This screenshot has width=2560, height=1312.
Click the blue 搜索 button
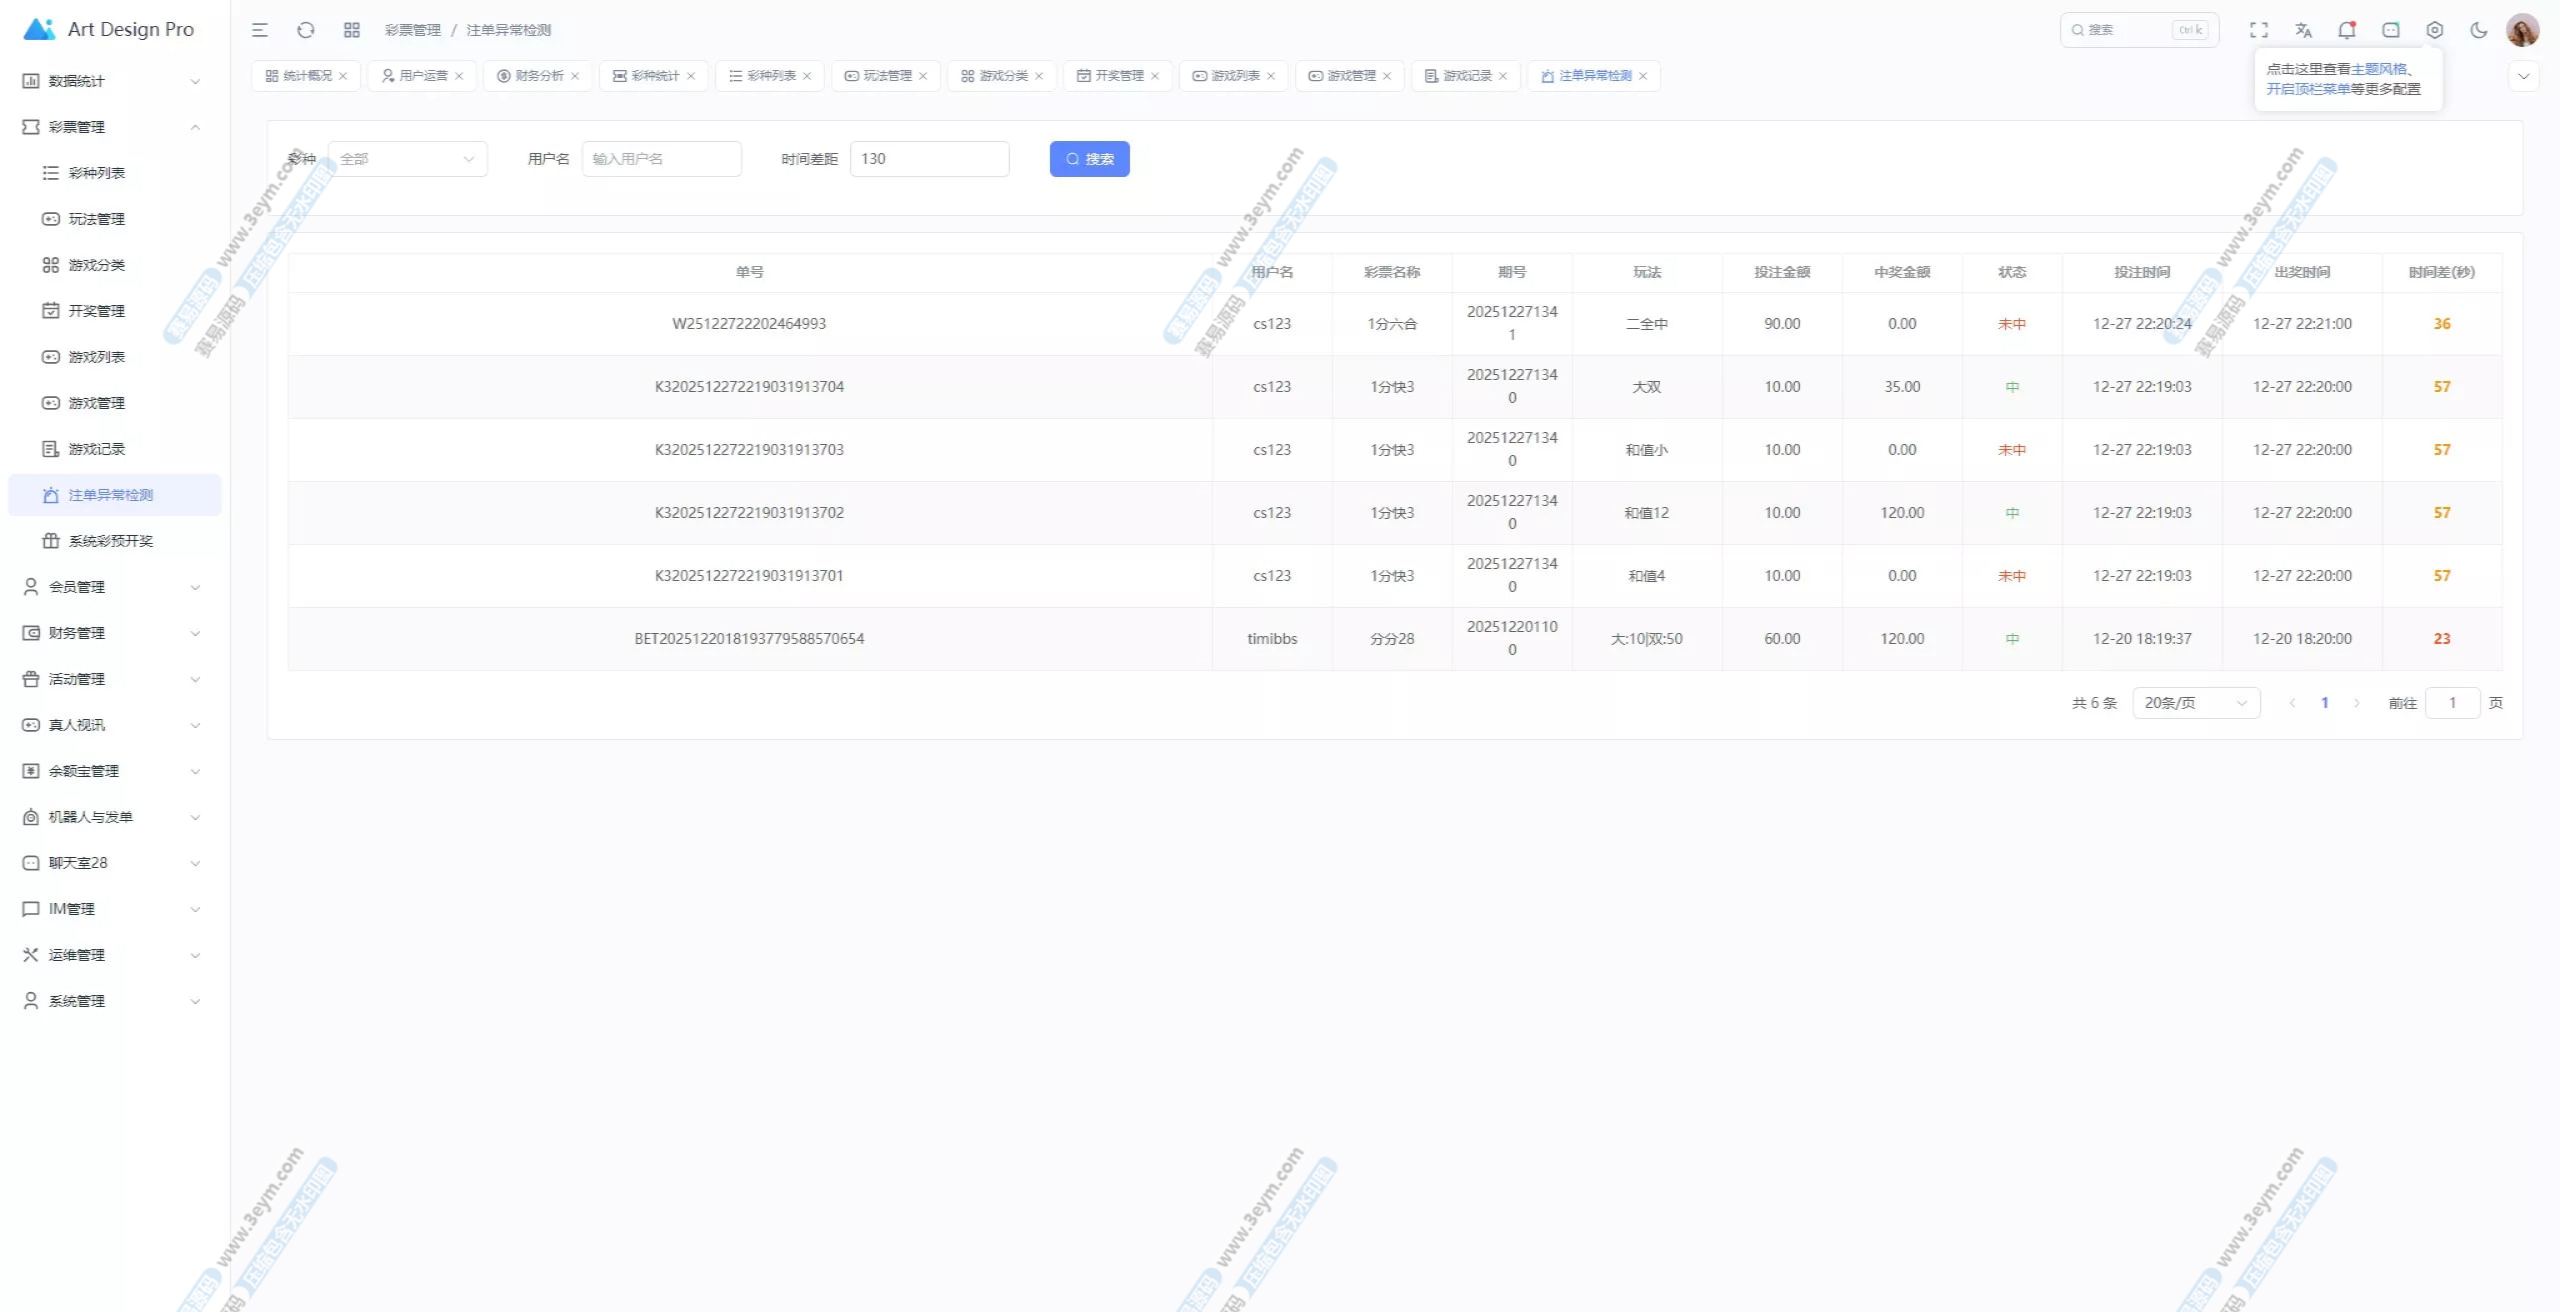click(1089, 159)
